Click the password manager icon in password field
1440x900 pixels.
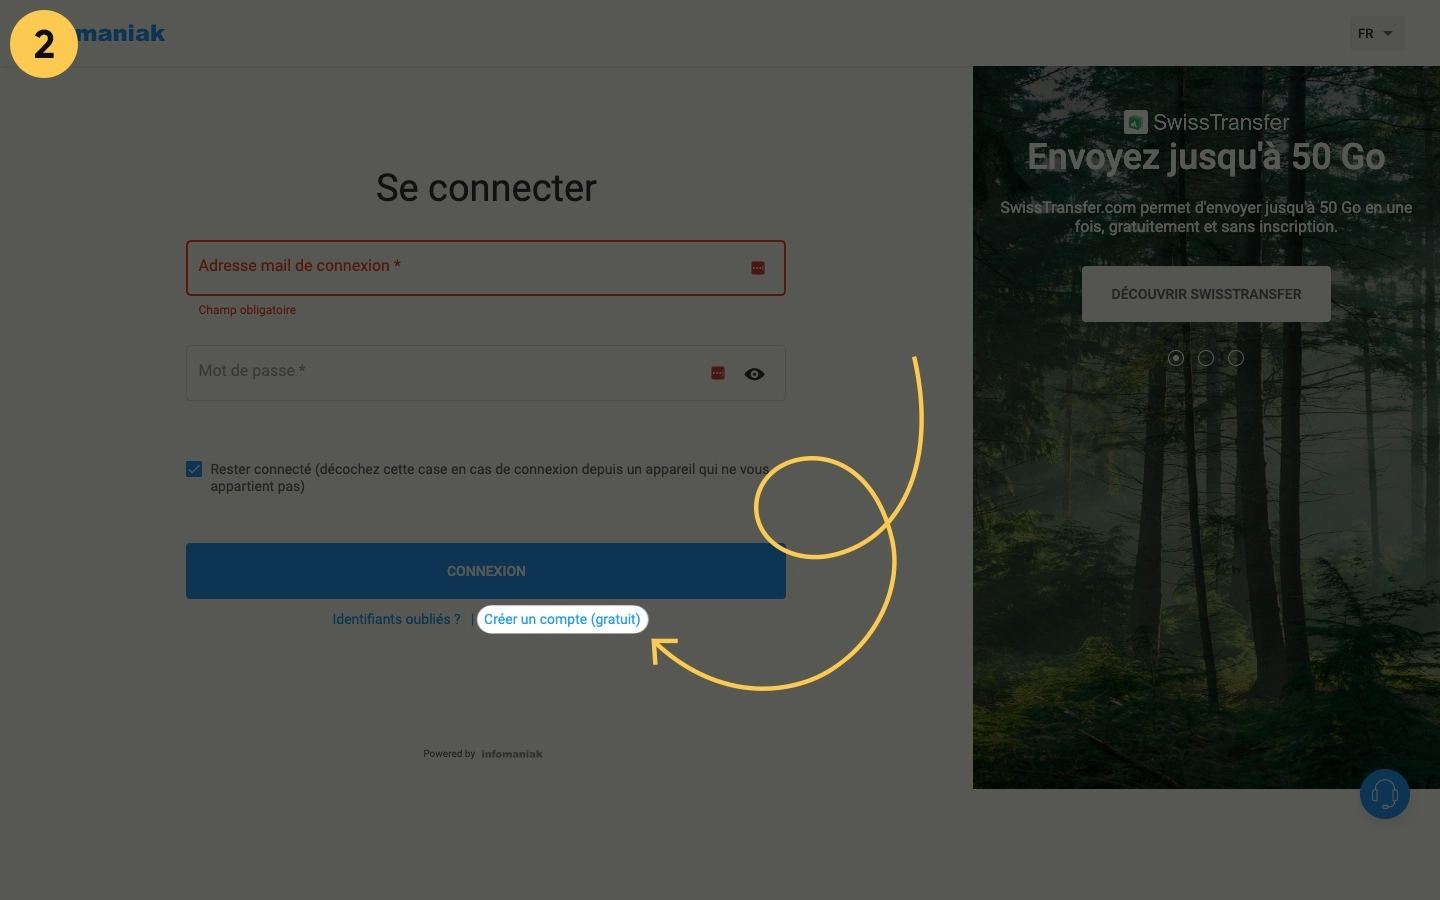[x=718, y=373]
